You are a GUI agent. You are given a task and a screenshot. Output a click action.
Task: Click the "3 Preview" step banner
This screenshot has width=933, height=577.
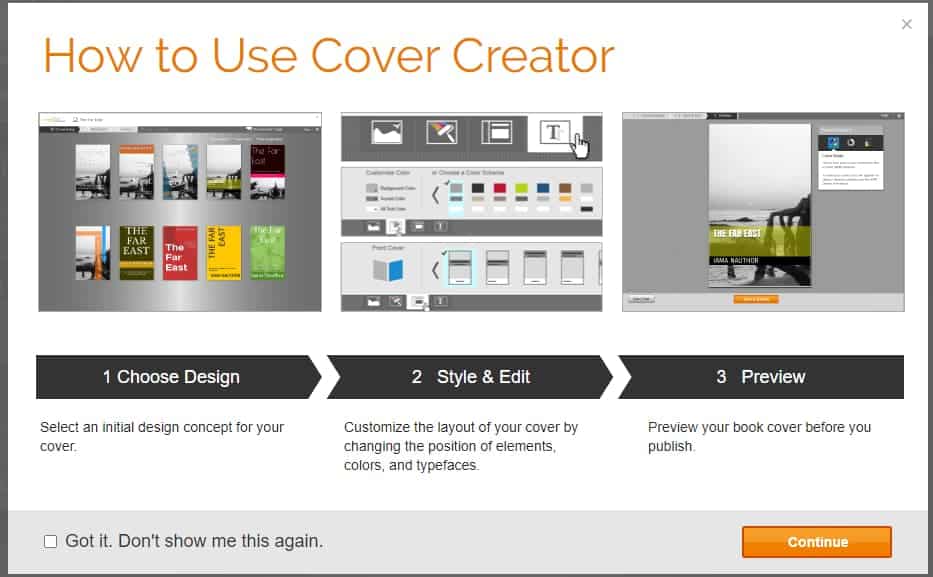[761, 377]
